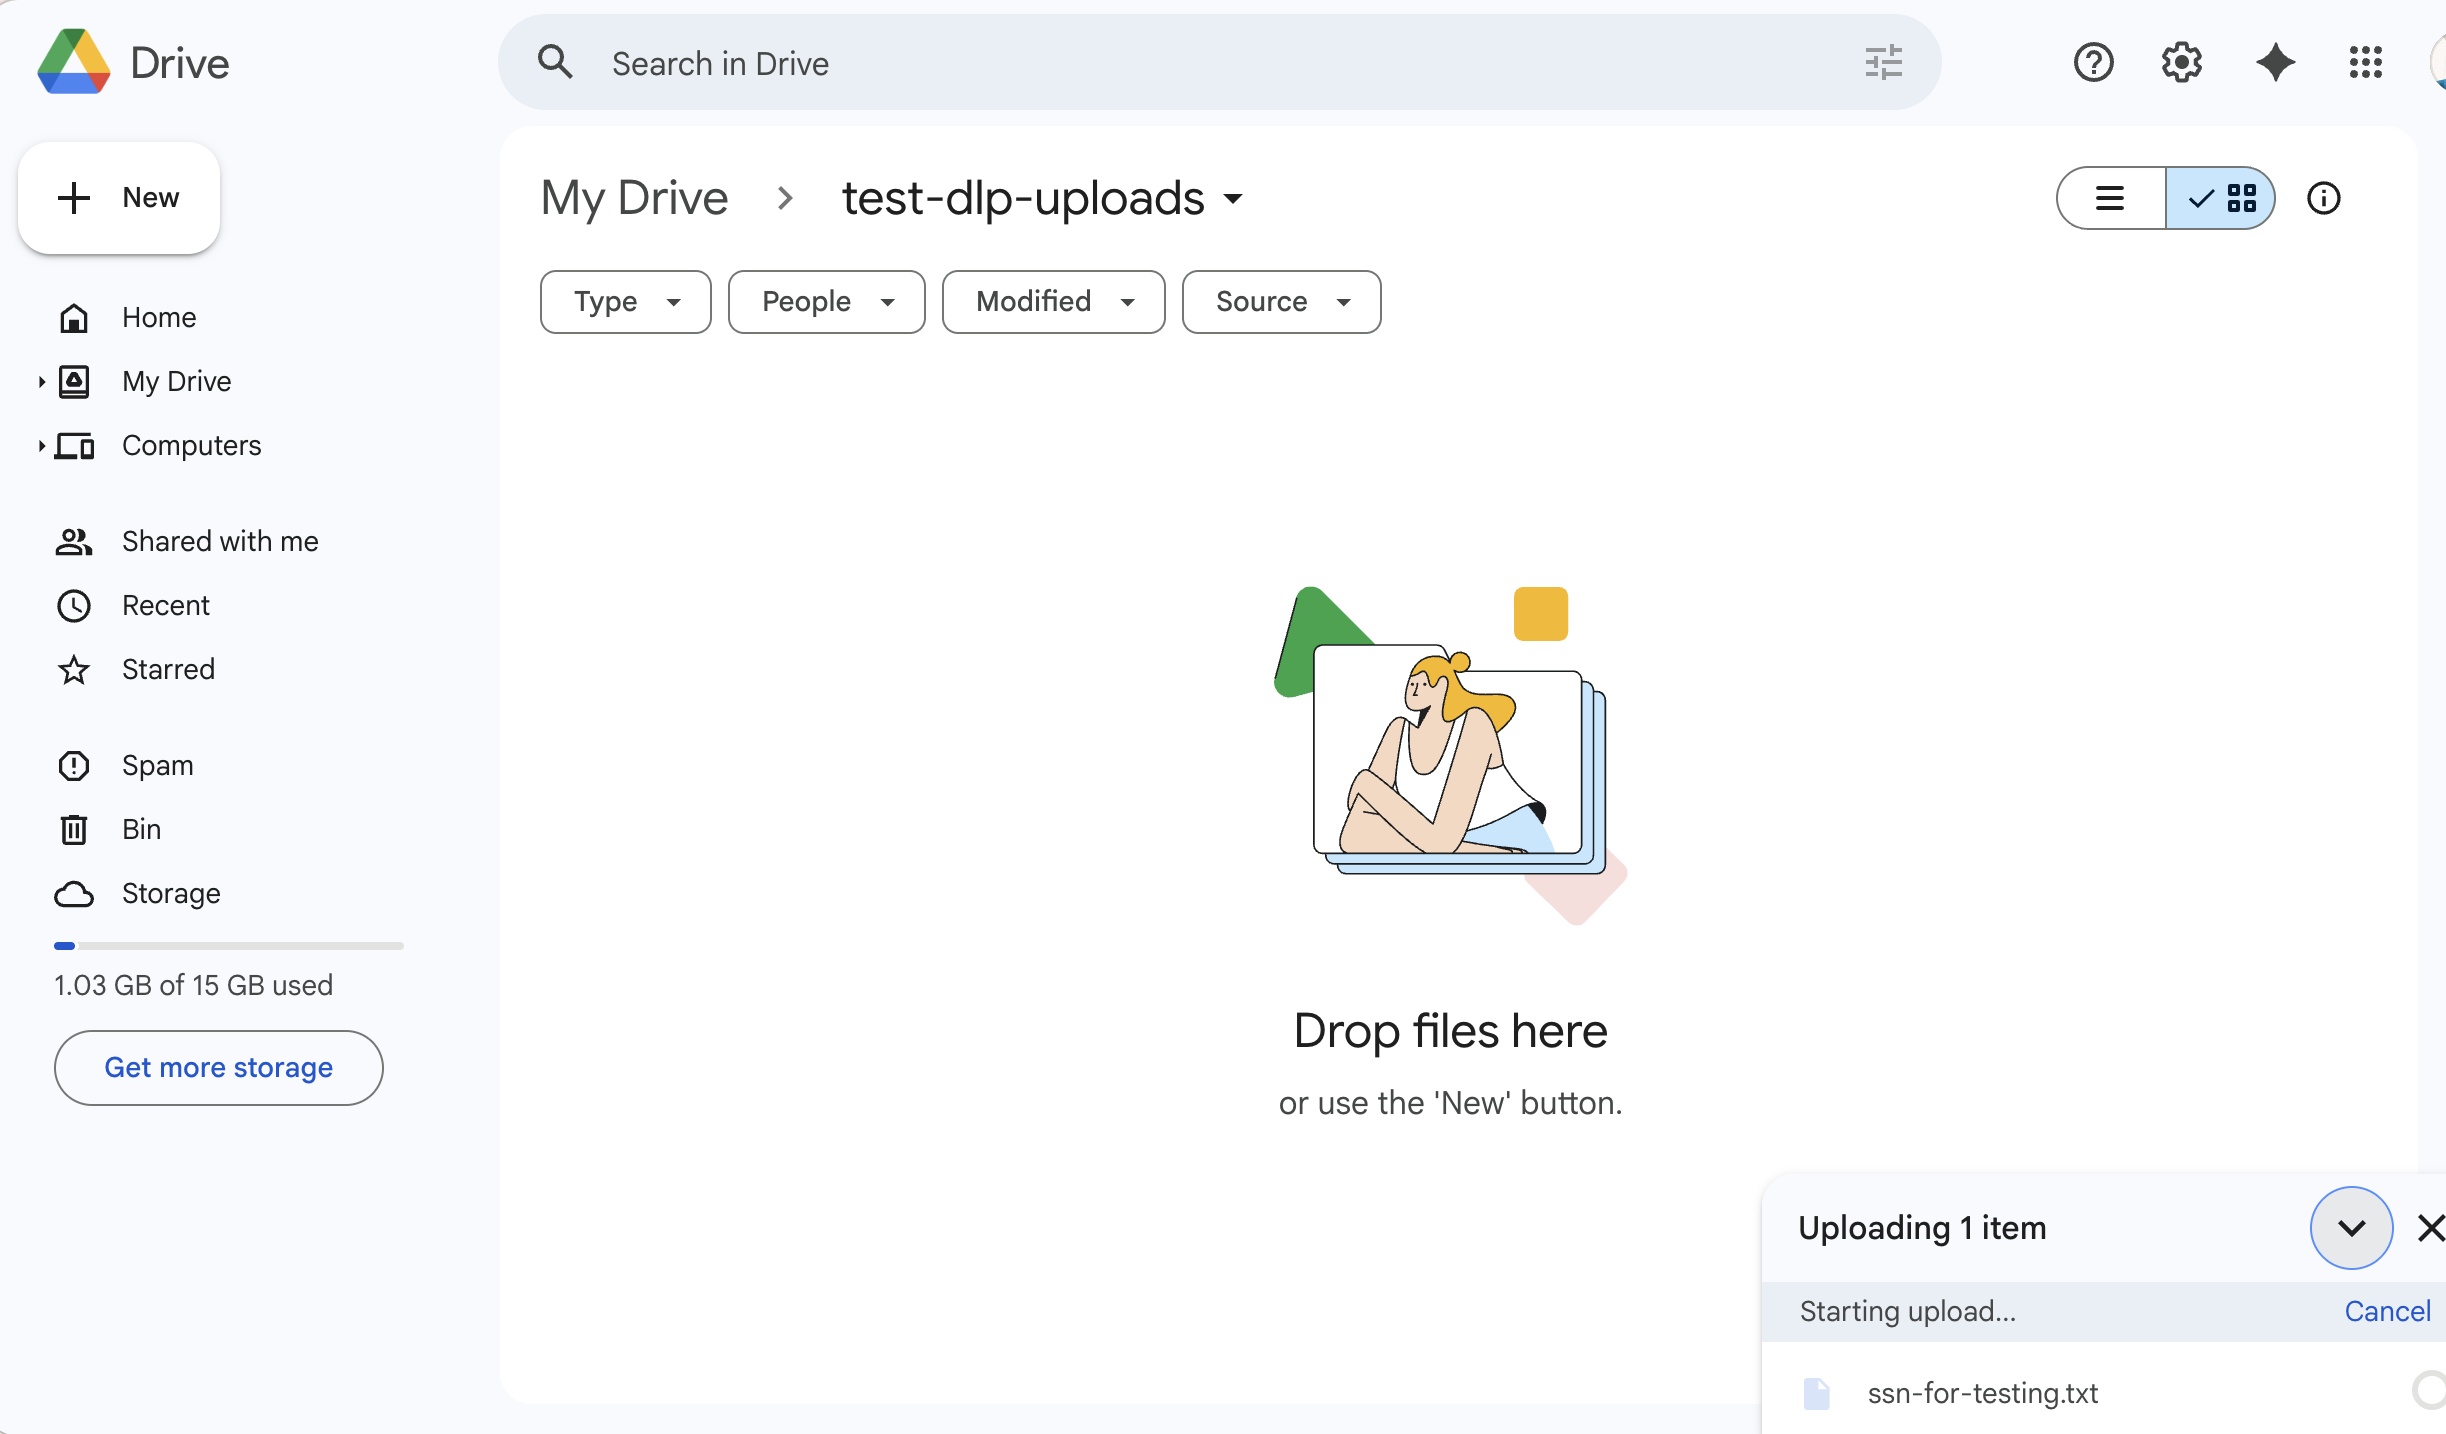Open advanced search options

[x=1883, y=62]
